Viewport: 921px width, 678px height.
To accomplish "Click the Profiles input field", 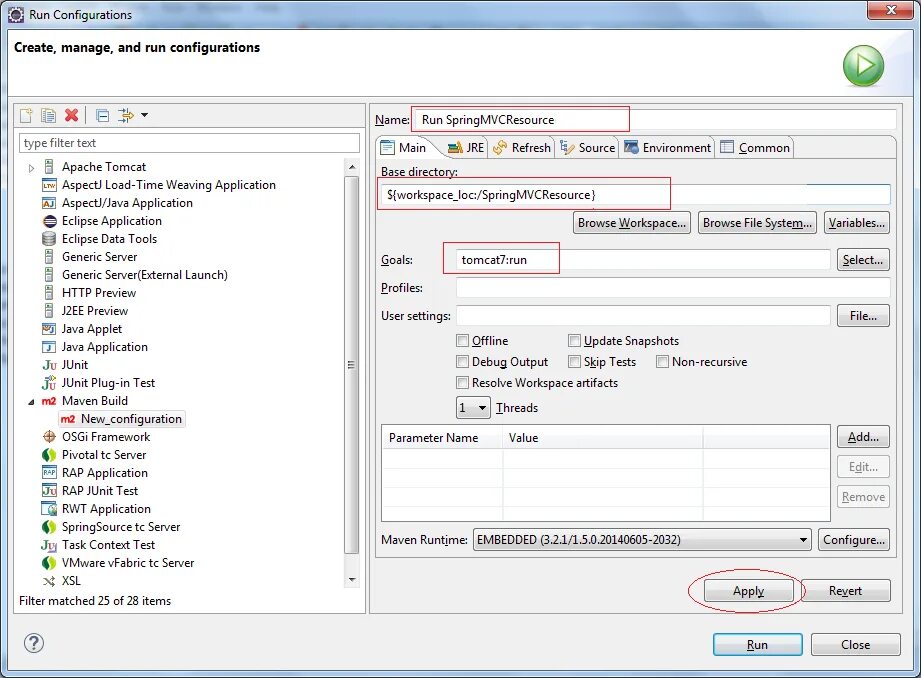I will [x=673, y=288].
